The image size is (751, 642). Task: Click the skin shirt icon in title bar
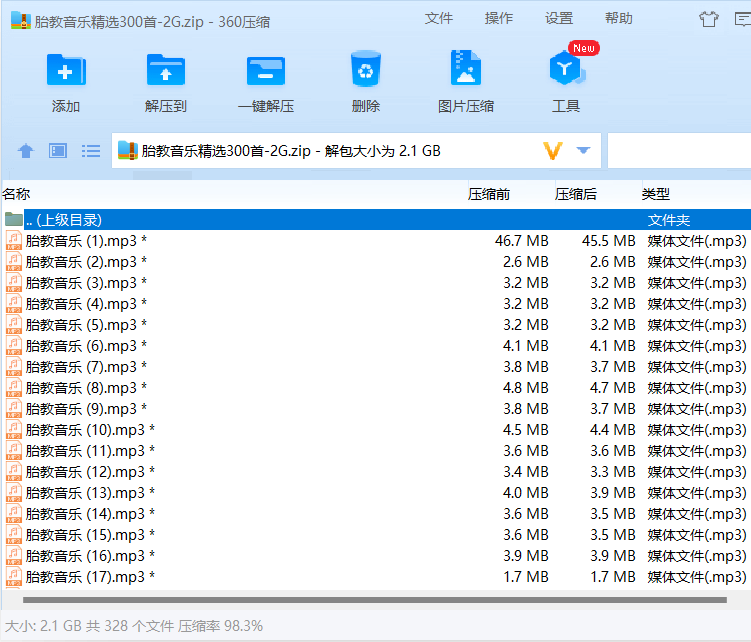[710, 18]
